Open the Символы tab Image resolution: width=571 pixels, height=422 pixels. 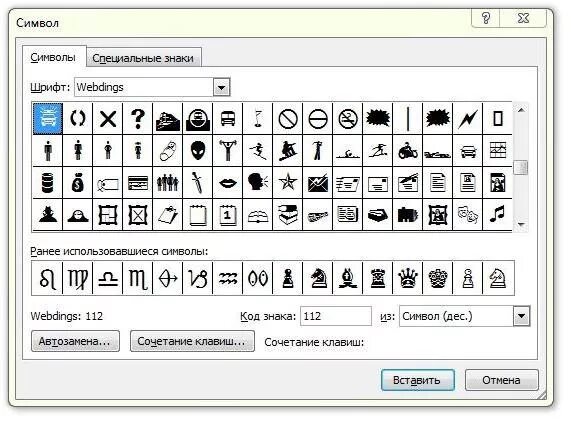[x=53, y=57]
